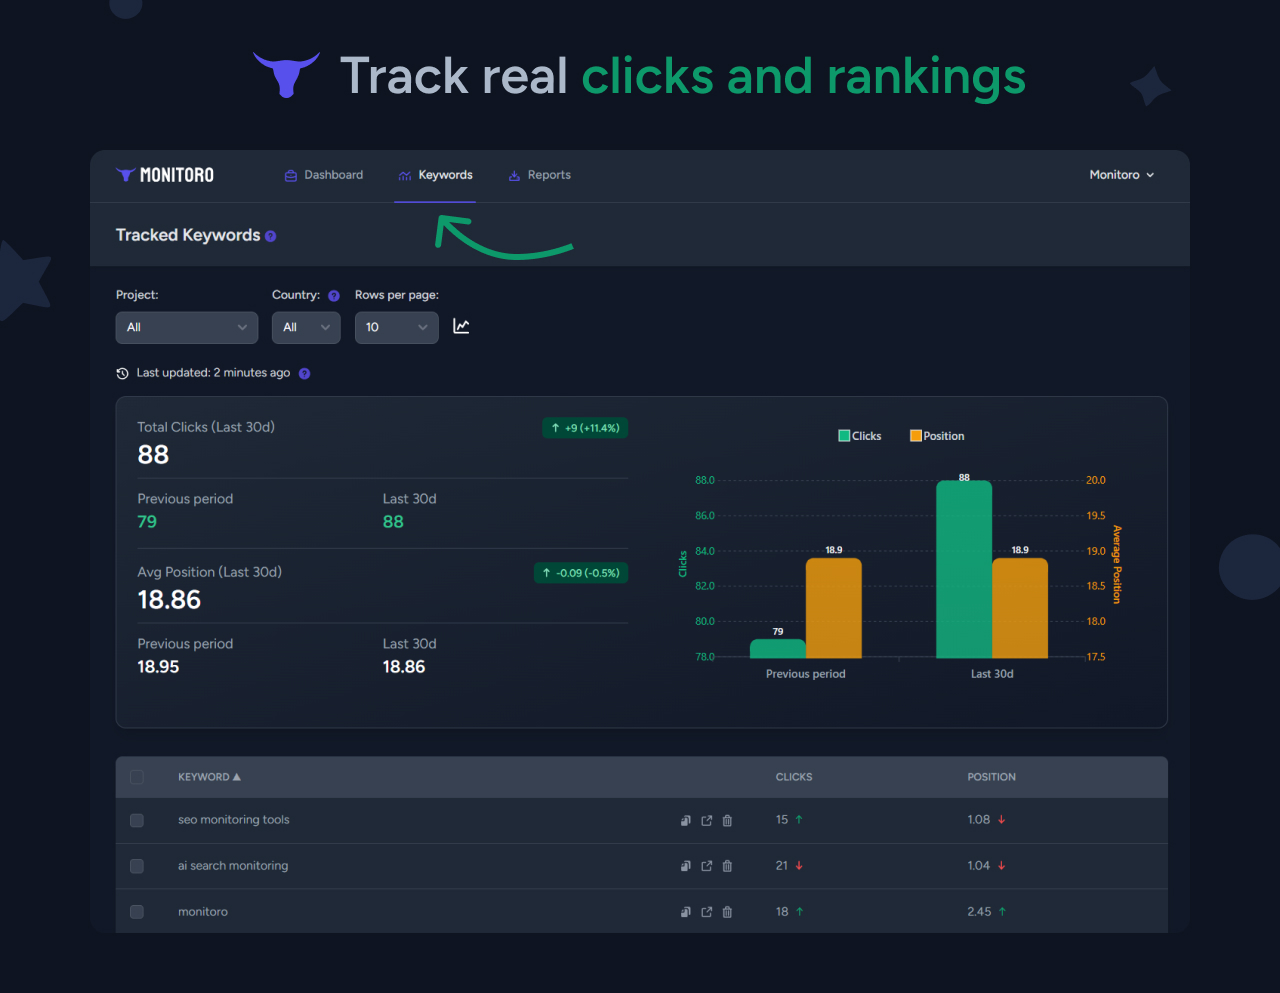Sort the table by the Keyword column
This screenshot has width=1280, height=993.
click(x=208, y=776)
